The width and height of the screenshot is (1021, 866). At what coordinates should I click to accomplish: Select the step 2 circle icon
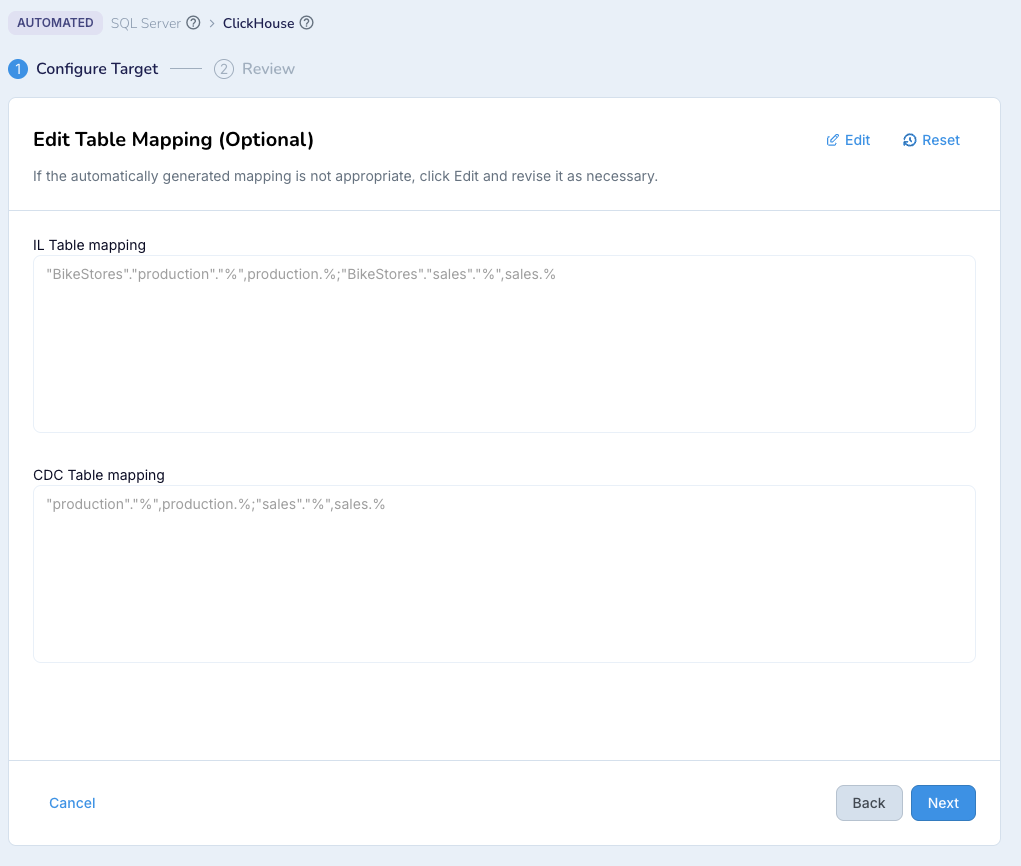point(224,69)
